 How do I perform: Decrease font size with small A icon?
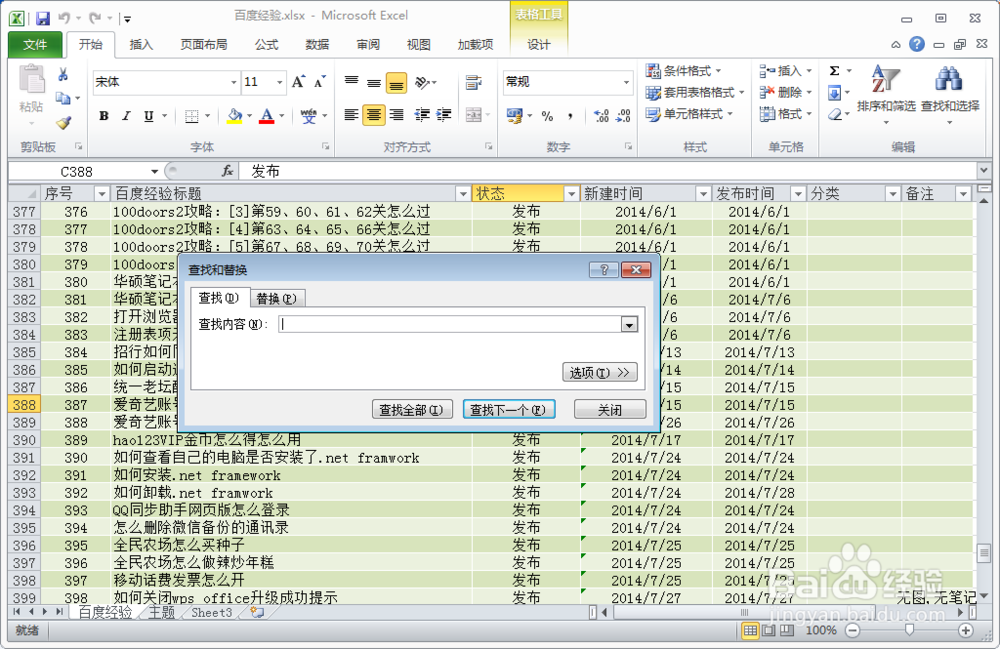(x=320, y=82)
